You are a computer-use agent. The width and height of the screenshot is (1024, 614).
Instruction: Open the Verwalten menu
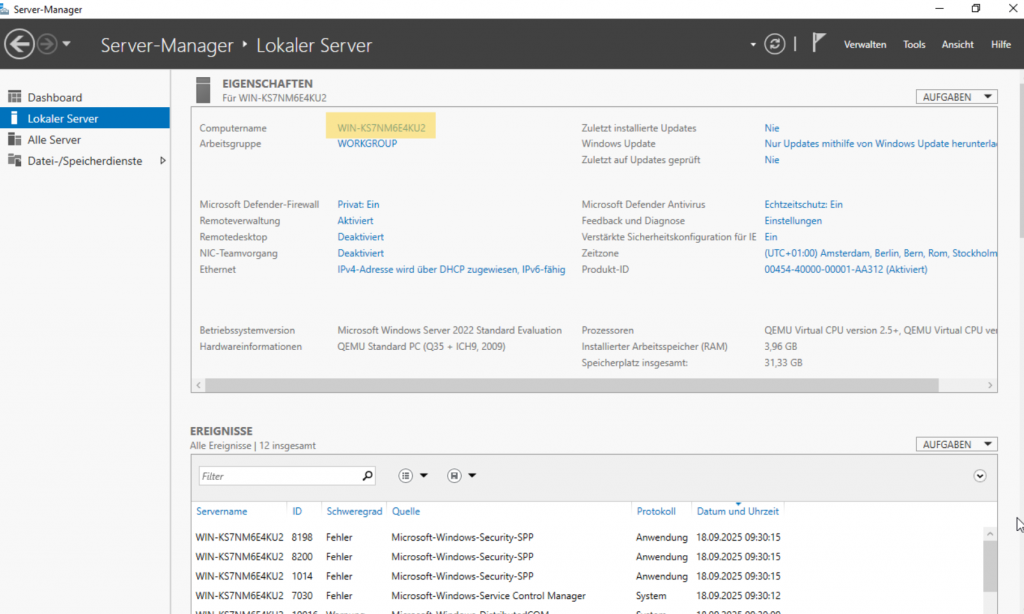[865, 45]
